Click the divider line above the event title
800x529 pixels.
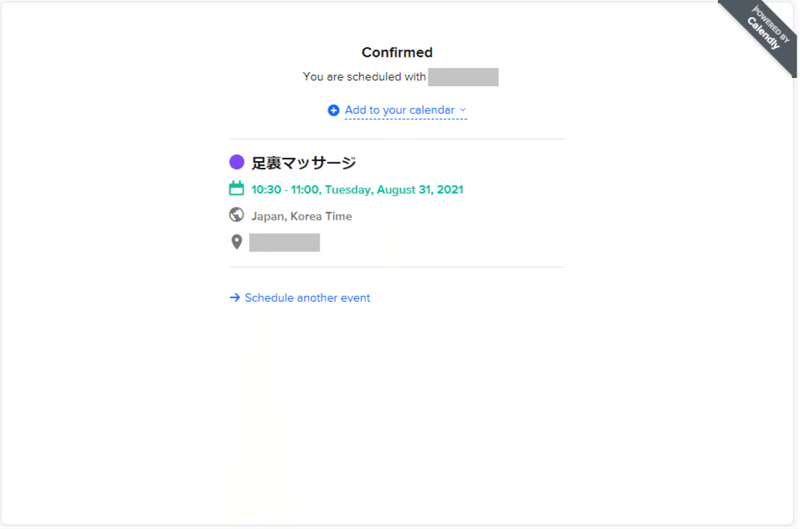(x=397, y=139)
